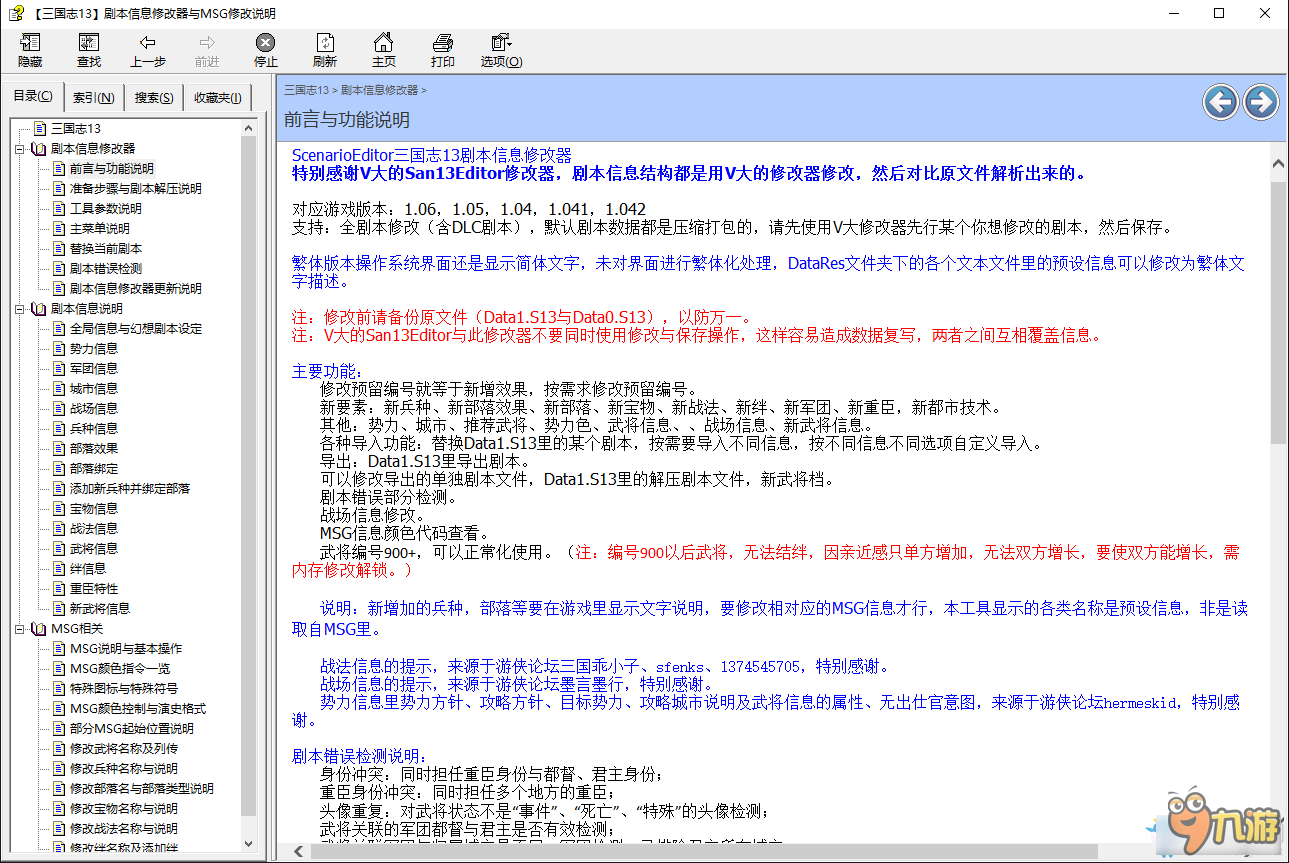Image resolution: width=1289 pixels, height=863 pixels.
Task: Go back with 上一步 toolbar button
Action: tap(148, 50)
